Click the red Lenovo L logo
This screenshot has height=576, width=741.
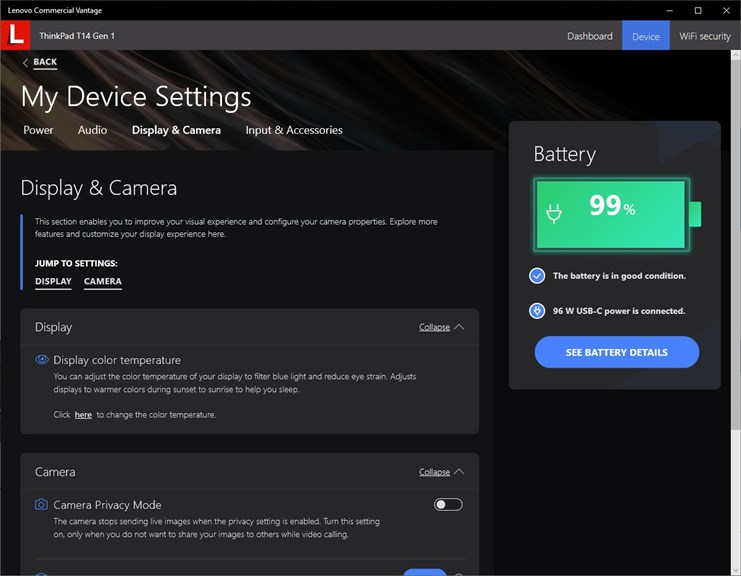pyautogui.click(x=15, y=35)
